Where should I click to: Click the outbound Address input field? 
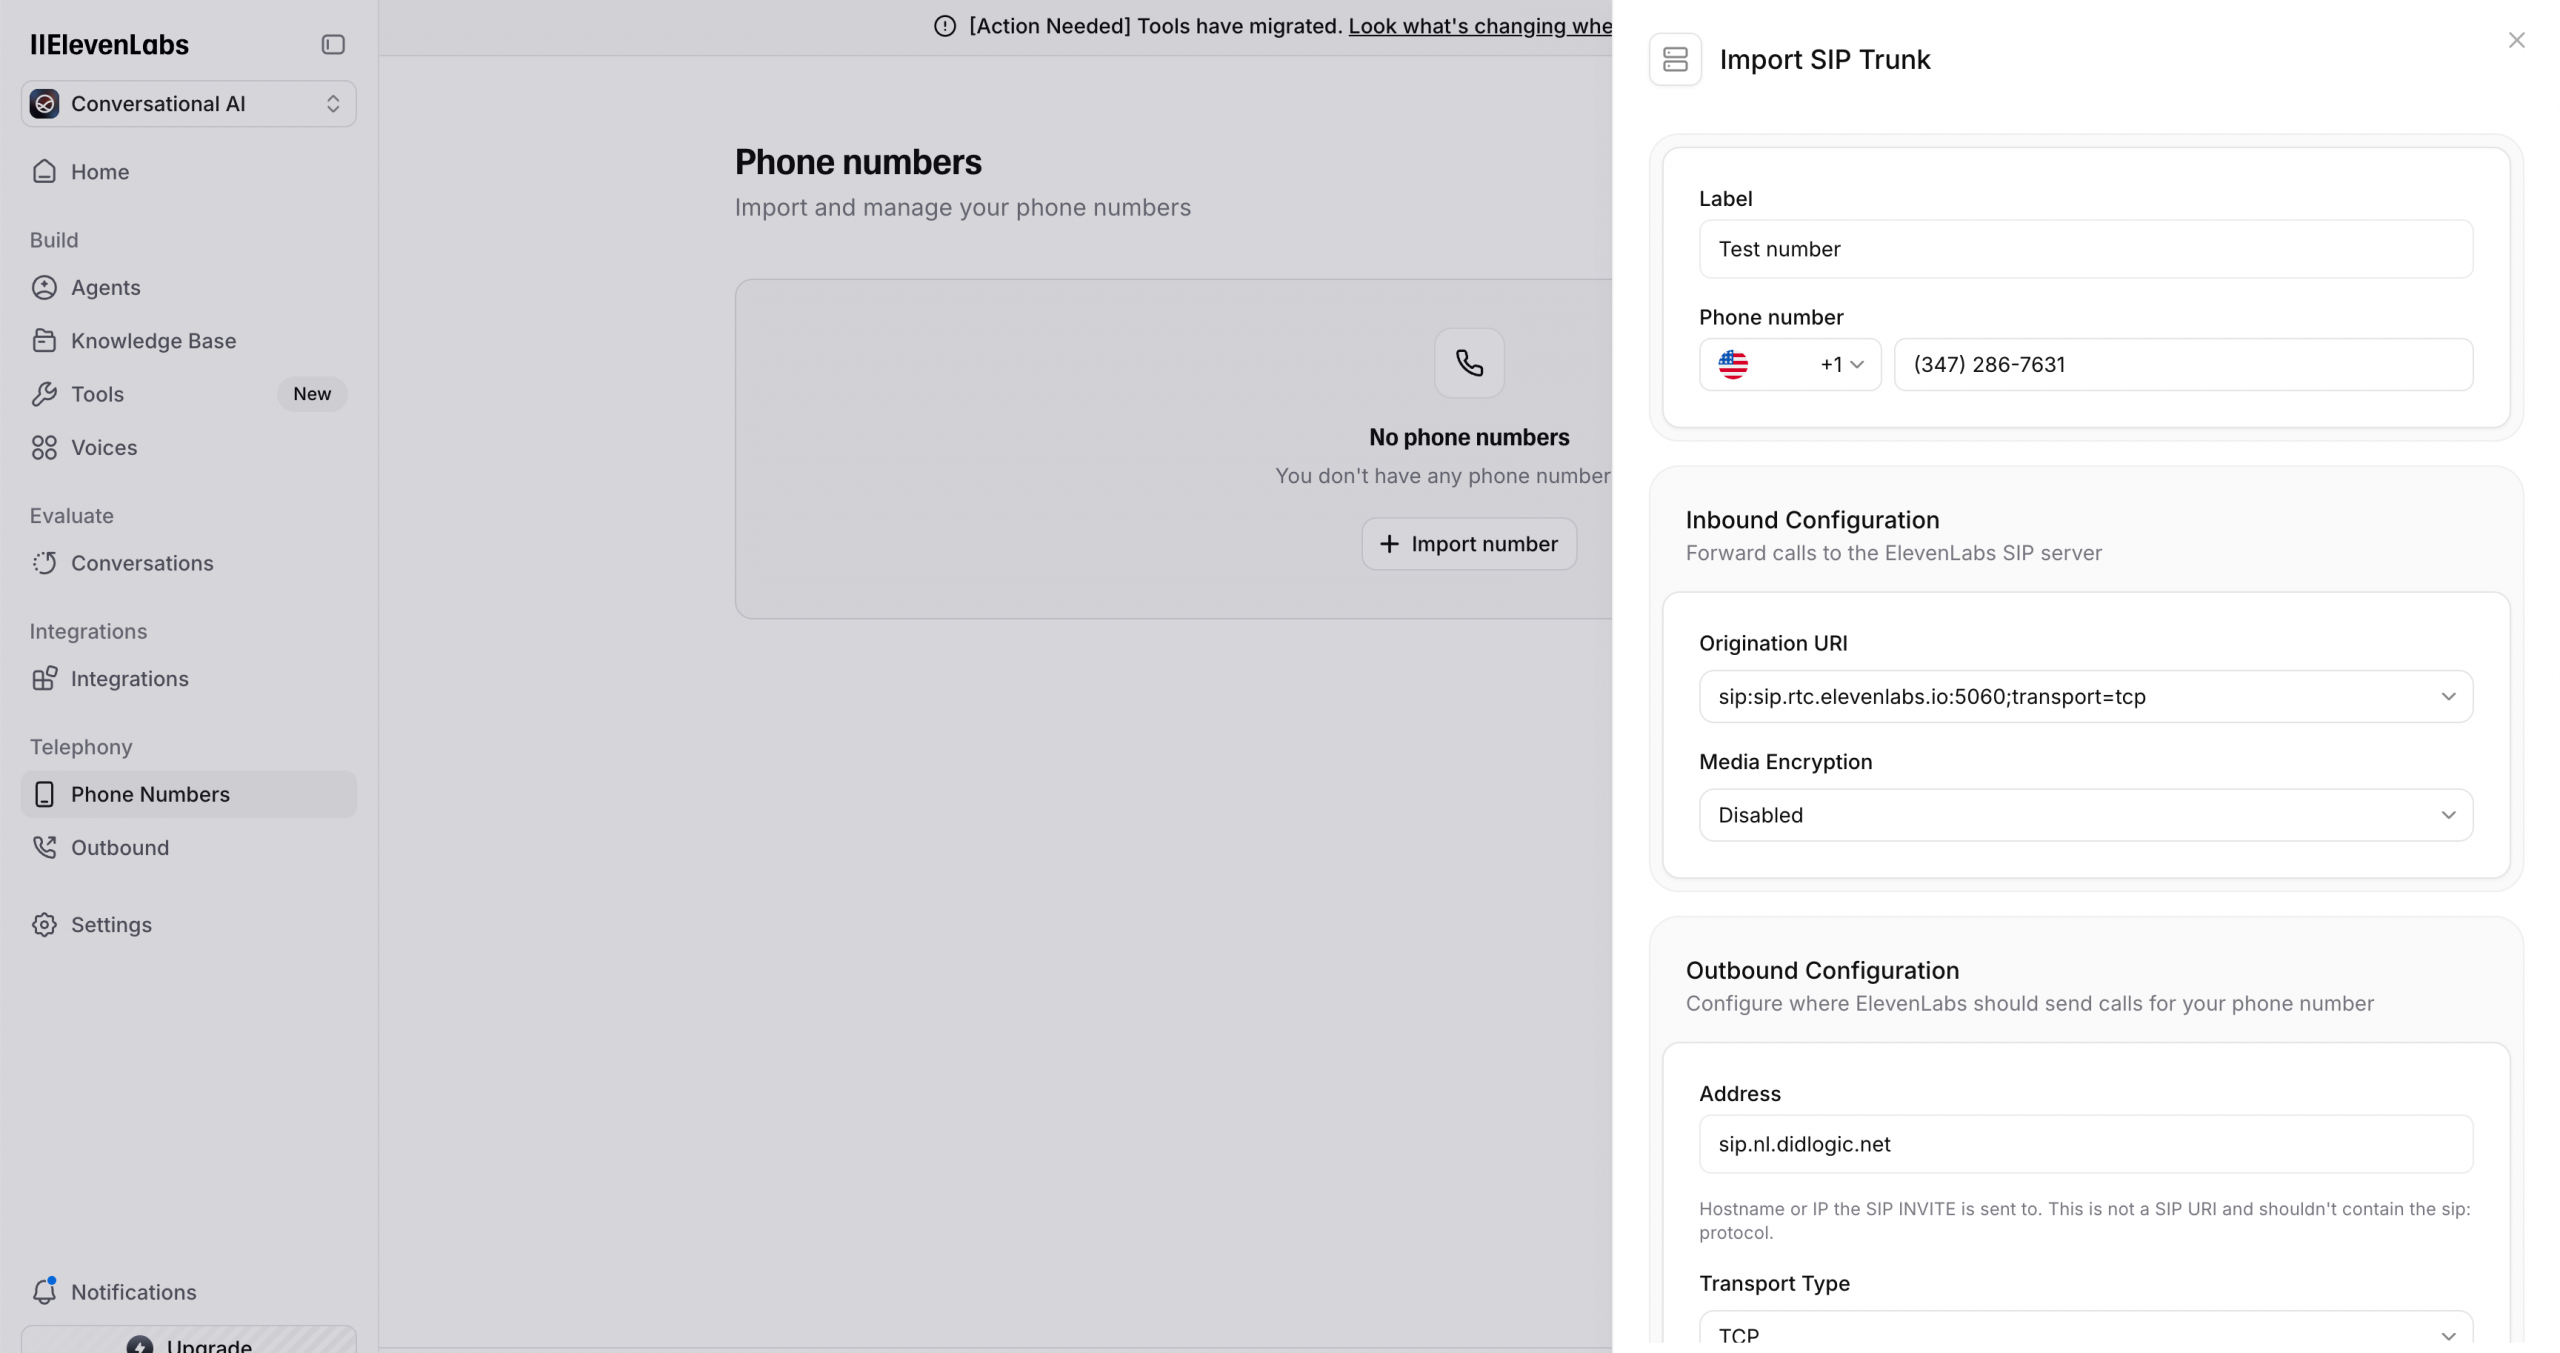pyautogui.click(x=2085, y=1144)
